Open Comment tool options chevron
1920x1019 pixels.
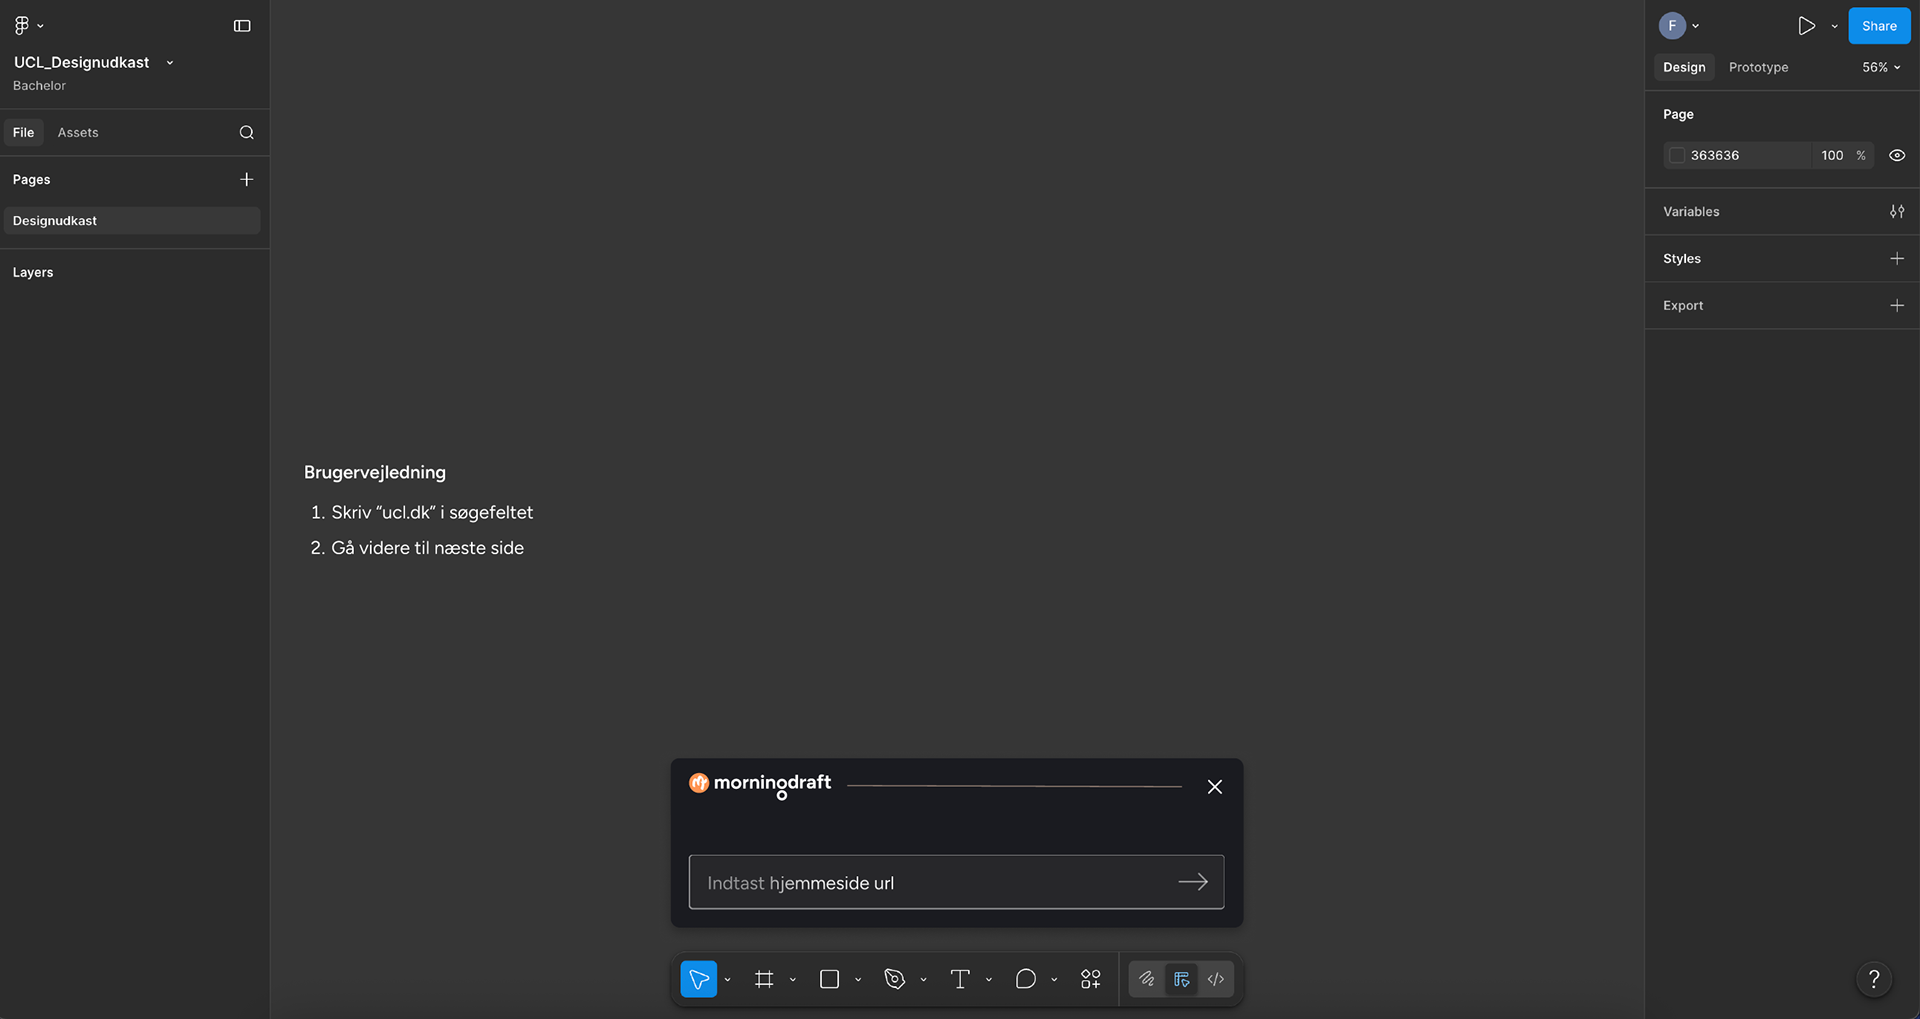tap(1054, 979)
